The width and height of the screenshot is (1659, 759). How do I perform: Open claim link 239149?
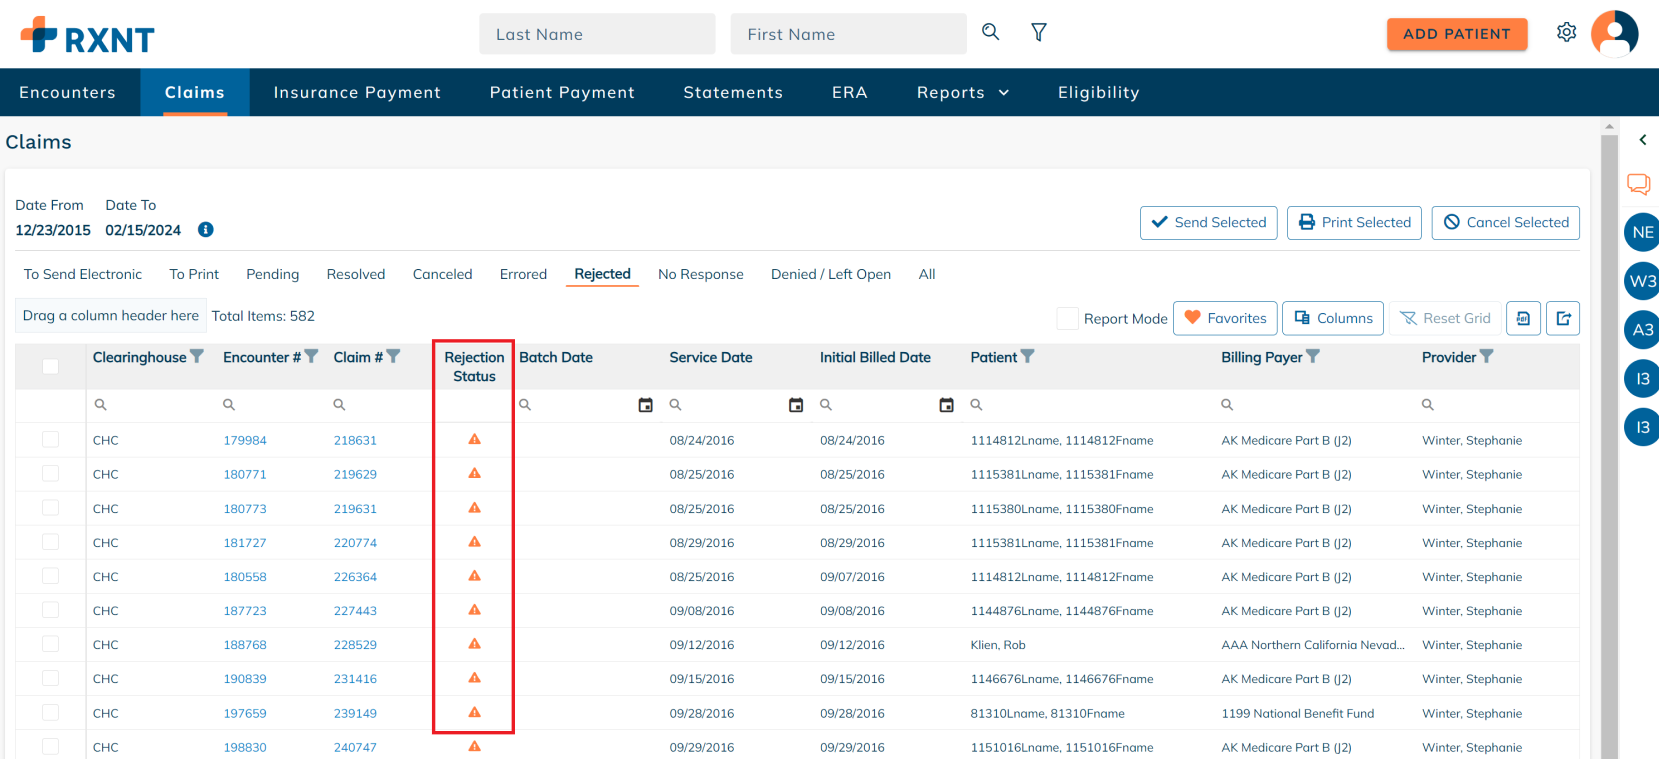355,713
